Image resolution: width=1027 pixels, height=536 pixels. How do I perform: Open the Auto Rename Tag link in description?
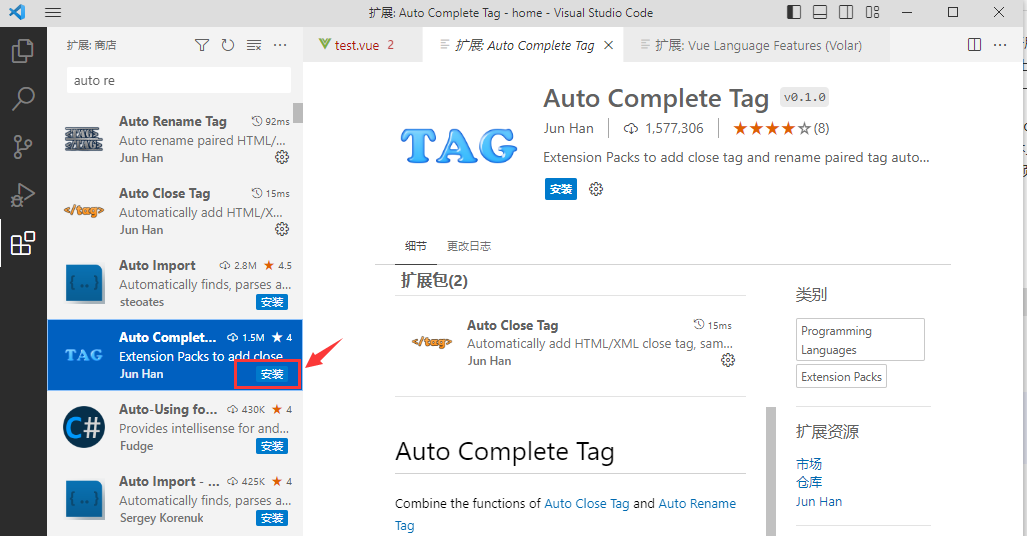[x=697, y=503]
